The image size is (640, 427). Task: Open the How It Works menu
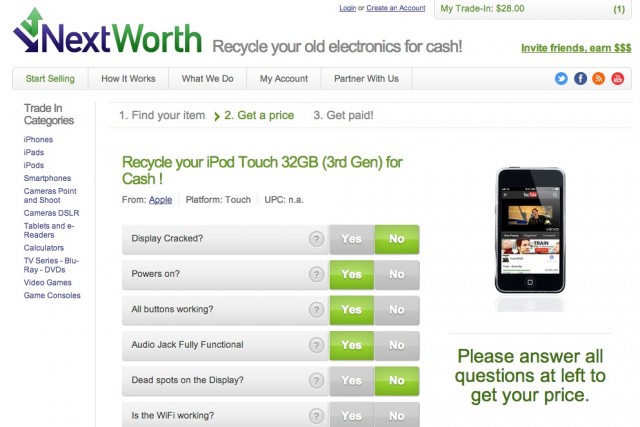[x=128, y=78]
